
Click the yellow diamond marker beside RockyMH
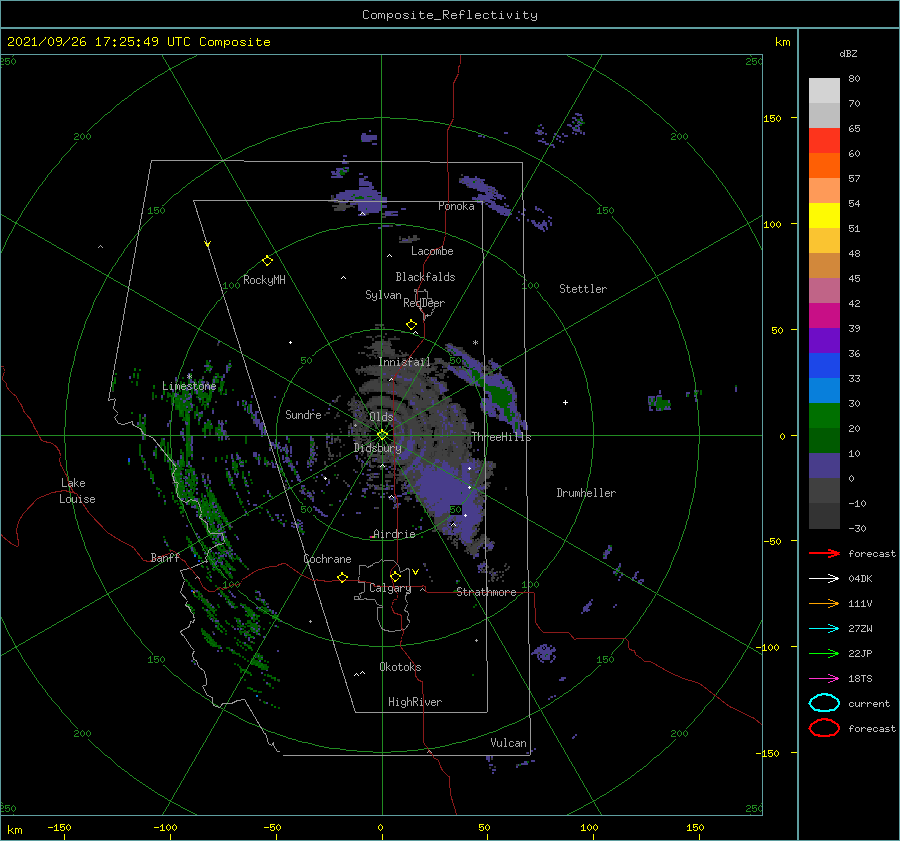[x=267, y=261]
